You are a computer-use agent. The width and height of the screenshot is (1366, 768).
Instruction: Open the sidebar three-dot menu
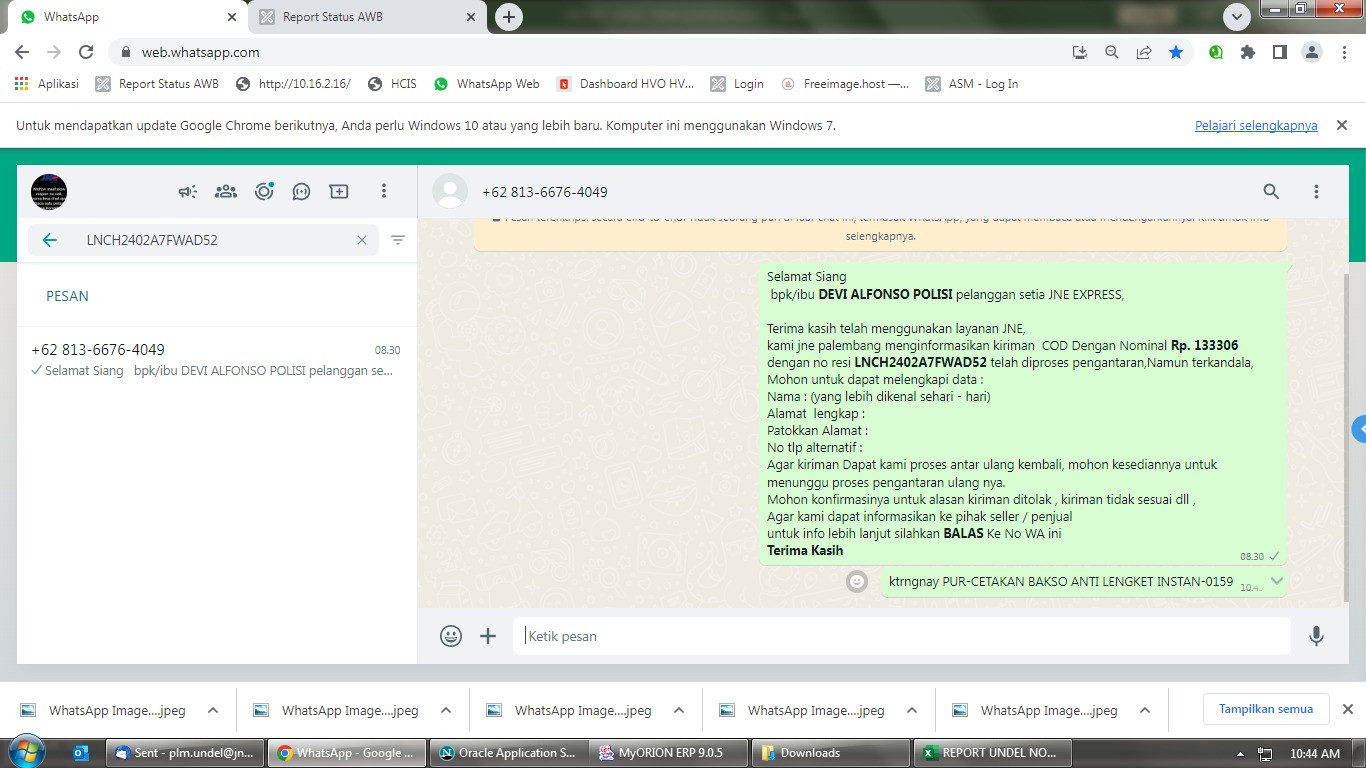384,191
